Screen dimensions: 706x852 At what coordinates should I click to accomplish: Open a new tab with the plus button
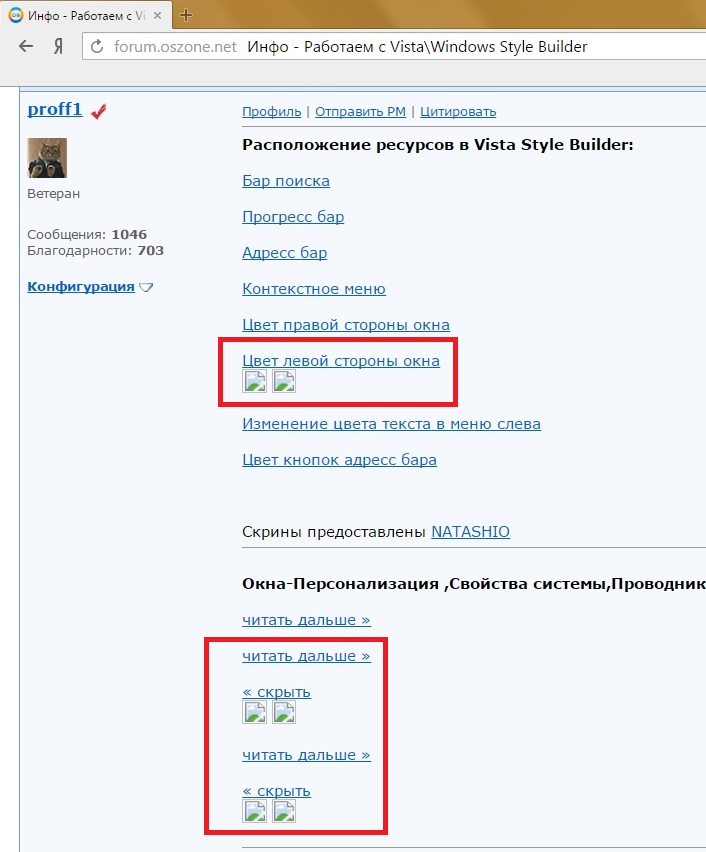click(186, 15)
